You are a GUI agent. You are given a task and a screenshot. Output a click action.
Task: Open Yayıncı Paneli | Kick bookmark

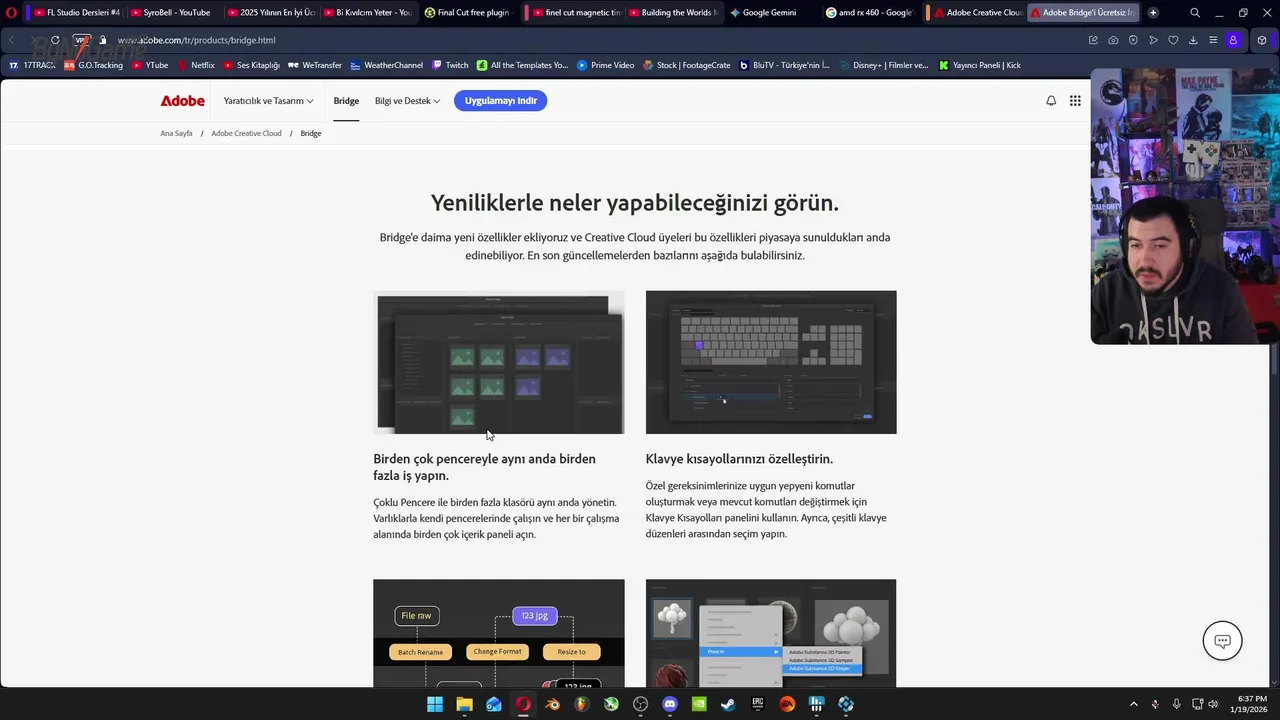point(980,65)
